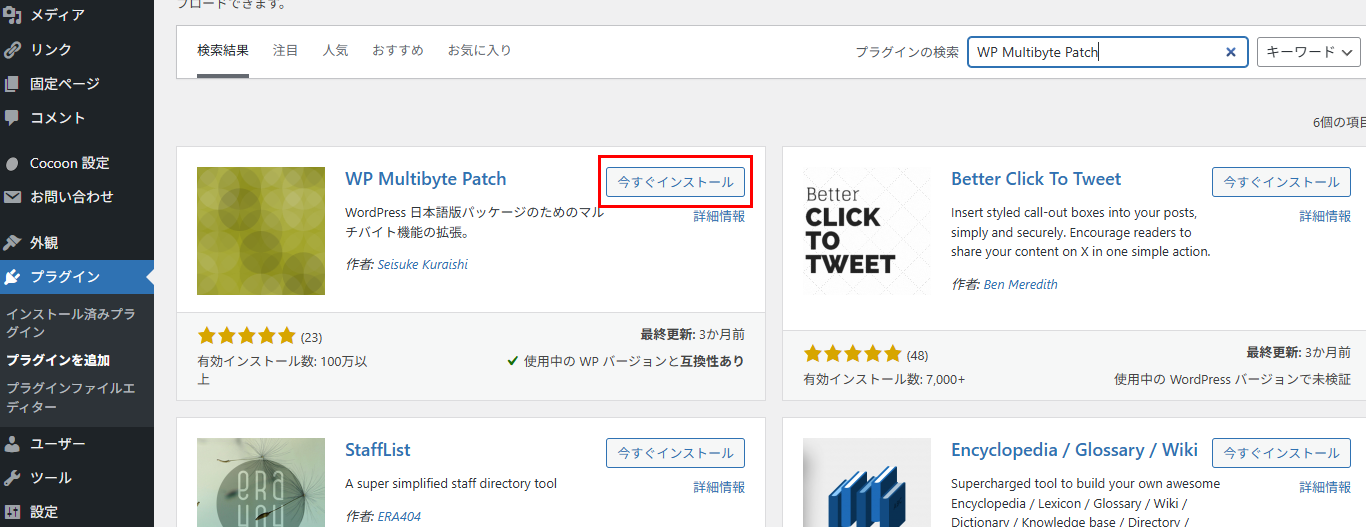Switch to the 人気 tab
The height and width of the screenshot is (527, 1366).
(336, 50)
